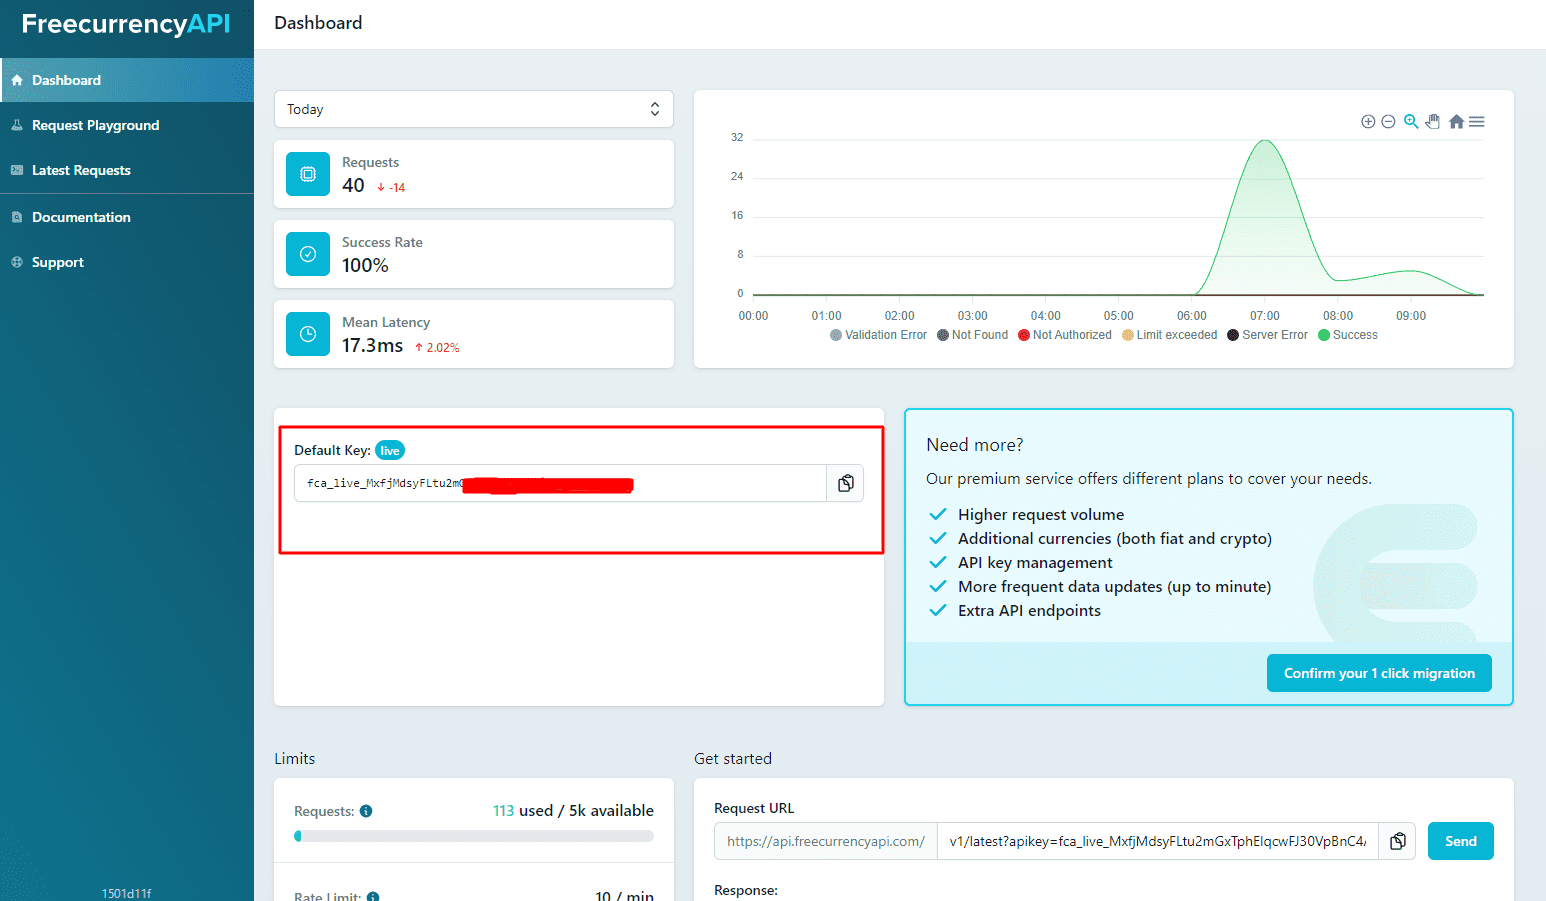The width and height of the screenshot is (1546, 901).
Task: Click the https://api.freecurrencyapi.com/ base URL prefix
Action: tap(826, 841)
